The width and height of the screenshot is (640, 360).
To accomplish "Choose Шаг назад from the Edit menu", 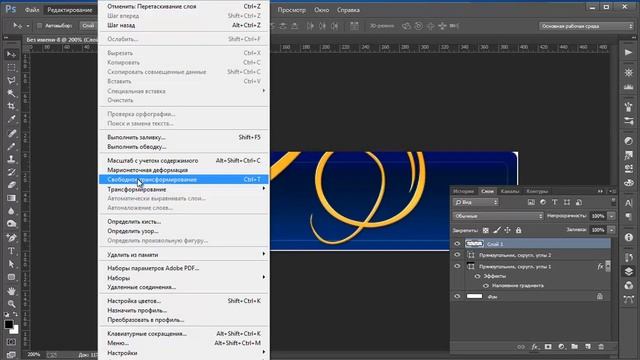I will click(184, 25).
